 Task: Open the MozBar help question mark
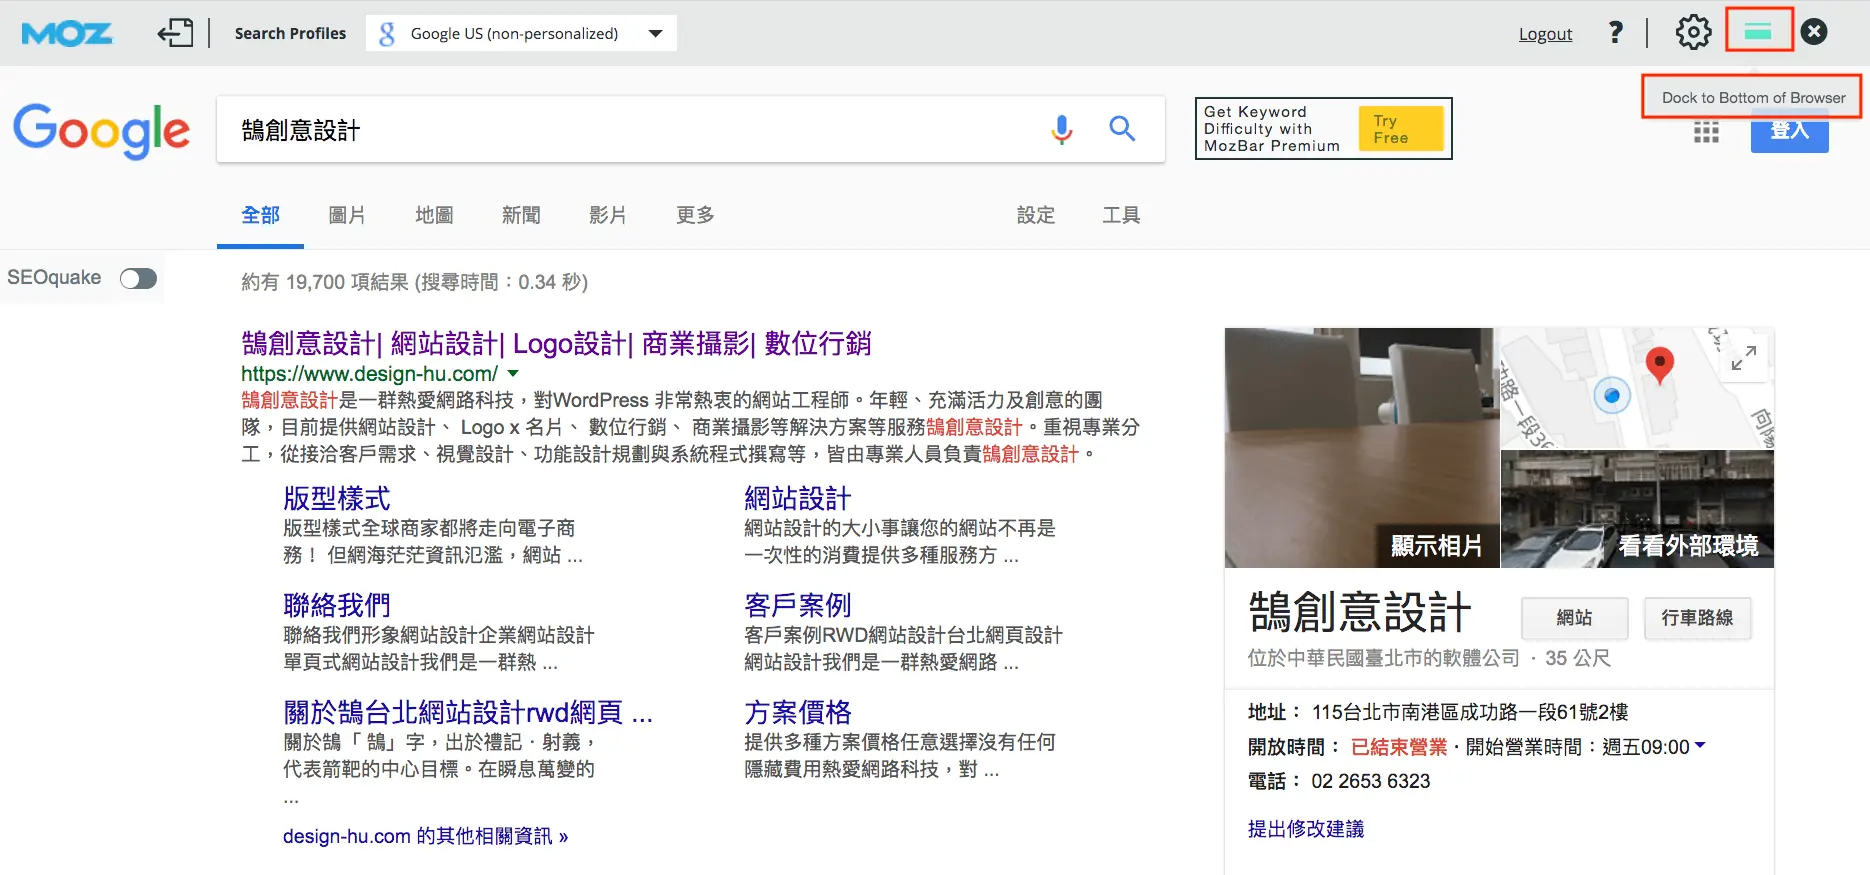click(1615, 33)
